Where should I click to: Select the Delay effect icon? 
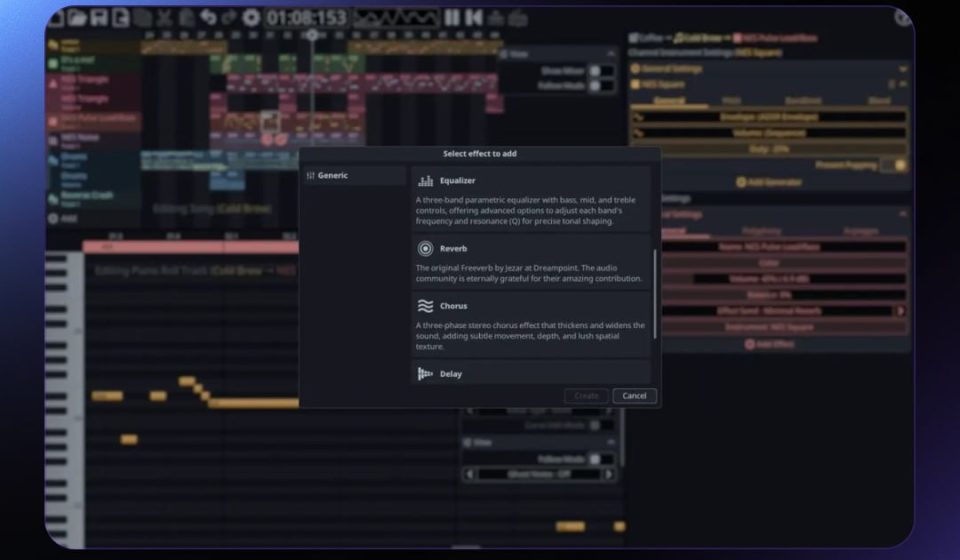(x=426, y=374)
